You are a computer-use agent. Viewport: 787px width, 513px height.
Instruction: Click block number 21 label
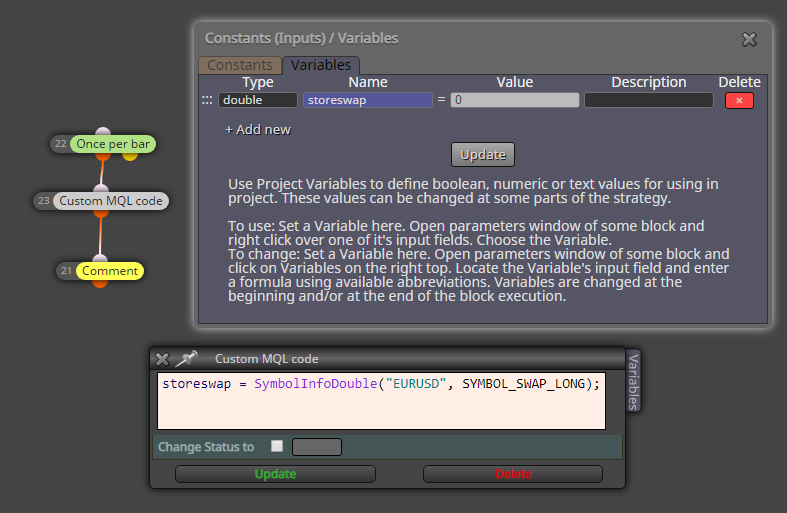click(66, 271)
